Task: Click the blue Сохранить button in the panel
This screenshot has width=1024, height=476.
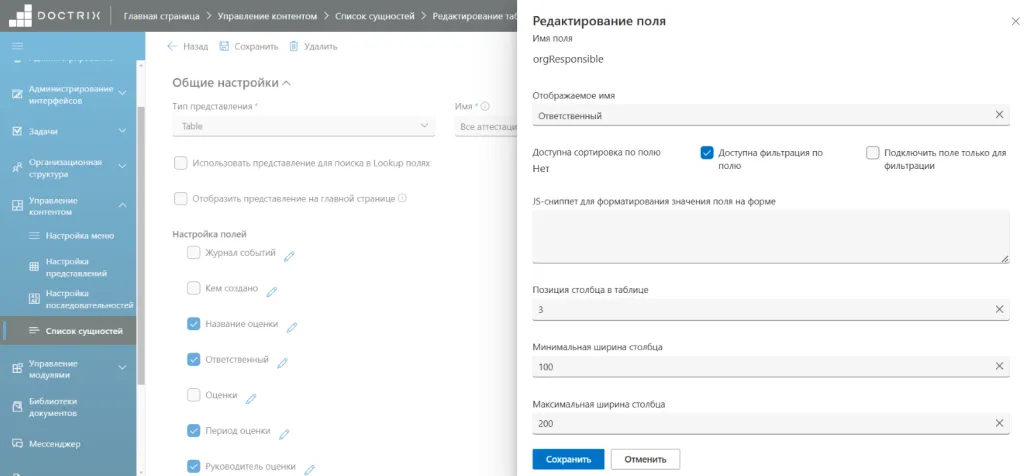Action: pyautogui.click(x=568, y=459)
